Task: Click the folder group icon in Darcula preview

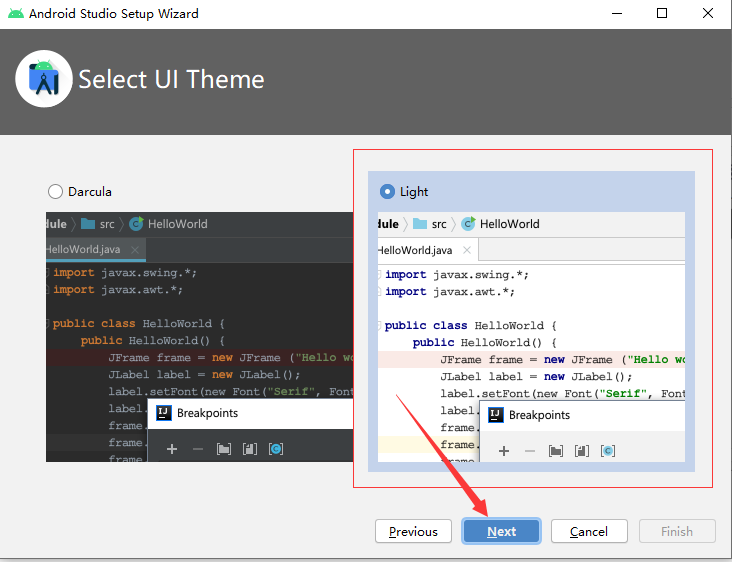Action: point(224,449)
